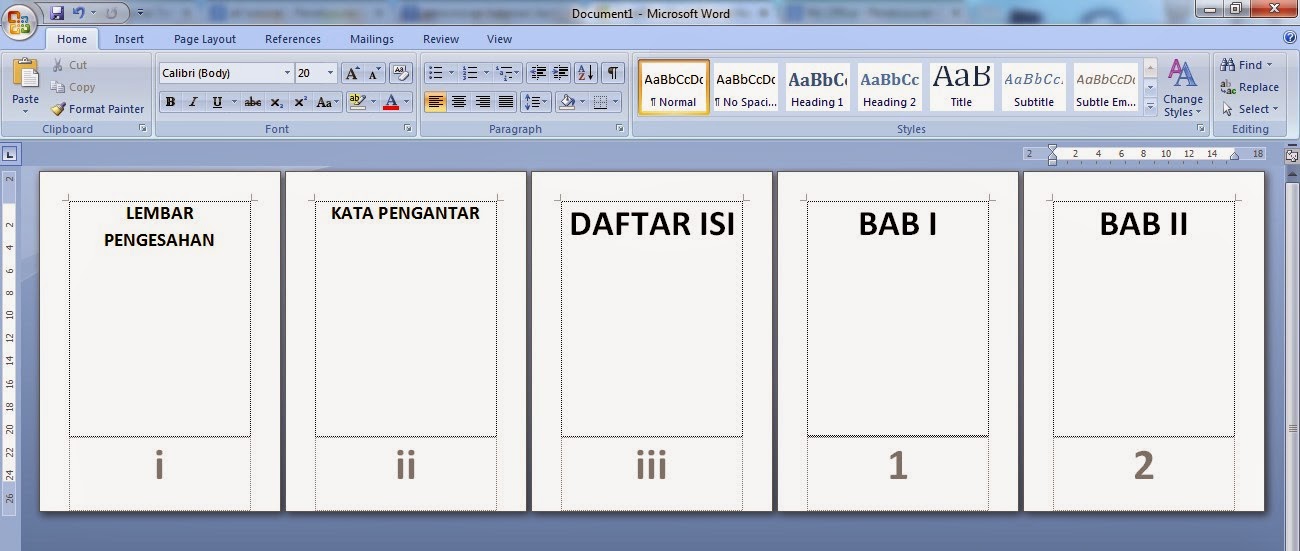This screenshot has height=551, width=1300.
Task: Apply a numbered list
Action: click(x=470, y=73)
